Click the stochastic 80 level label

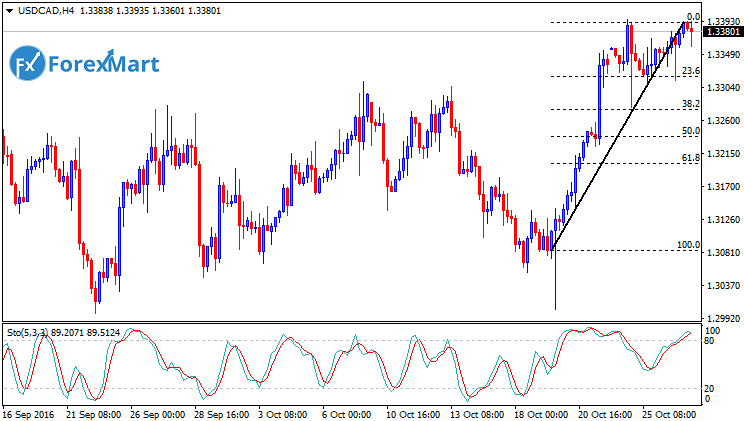coord(712,341)
